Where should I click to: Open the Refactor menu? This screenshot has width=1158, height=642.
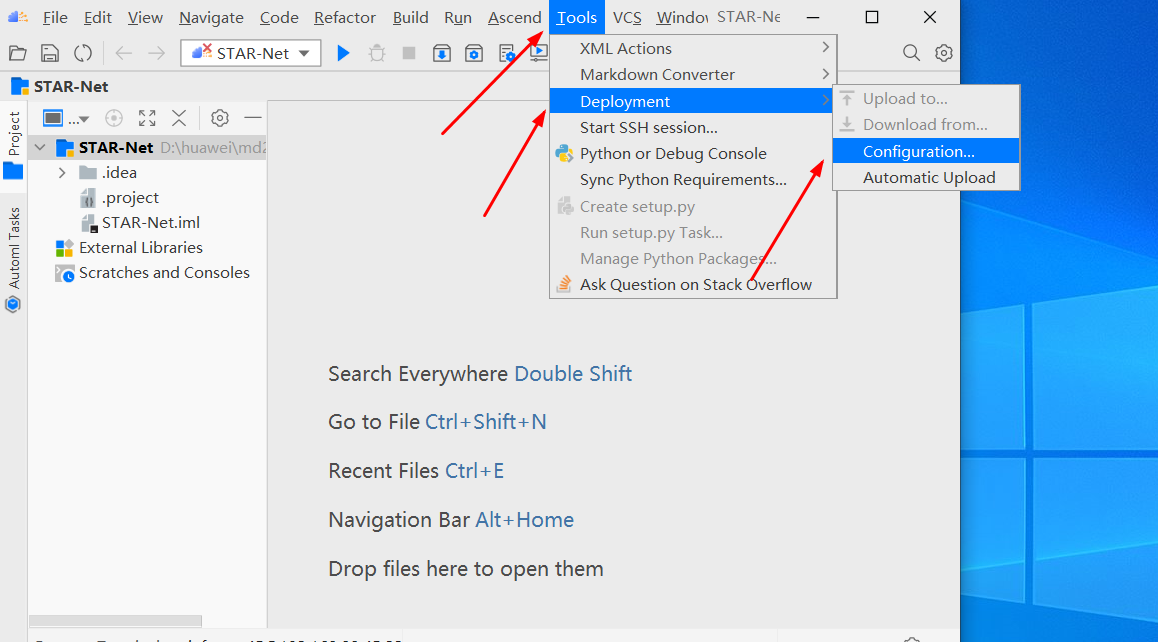point(345,17)
